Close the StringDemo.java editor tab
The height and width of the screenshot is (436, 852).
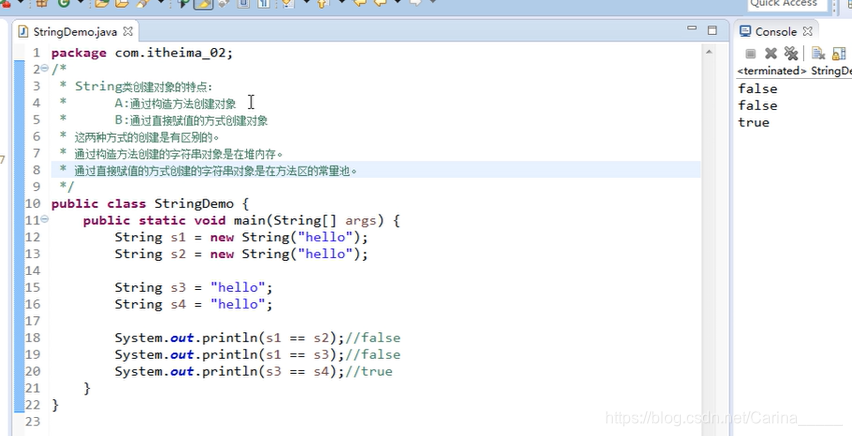tap(128, 31)
